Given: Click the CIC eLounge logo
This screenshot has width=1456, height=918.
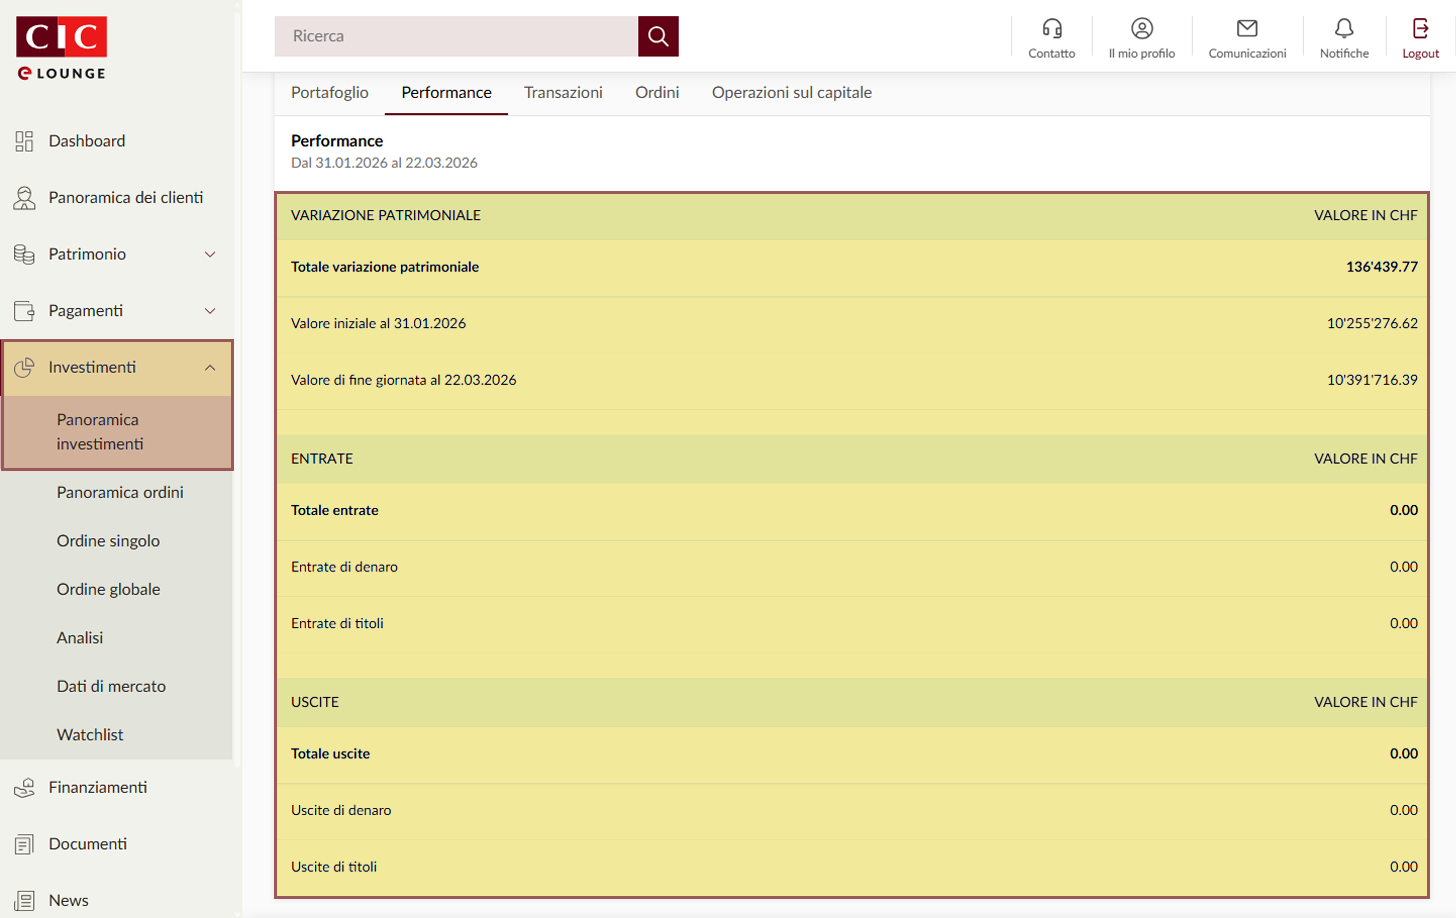Looking at the screenshot, I should pyautogui.click(x=61, y=47).
